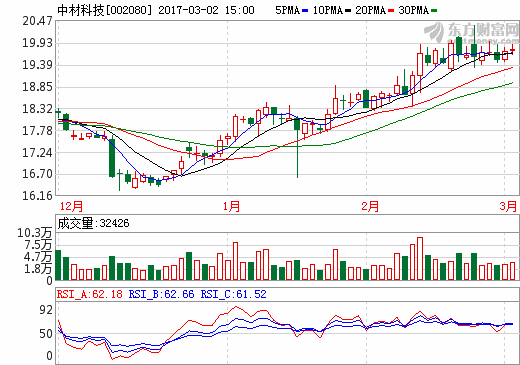Click the tallest red volume bar in February
520x365 pixels.
[x=420, y=259]
